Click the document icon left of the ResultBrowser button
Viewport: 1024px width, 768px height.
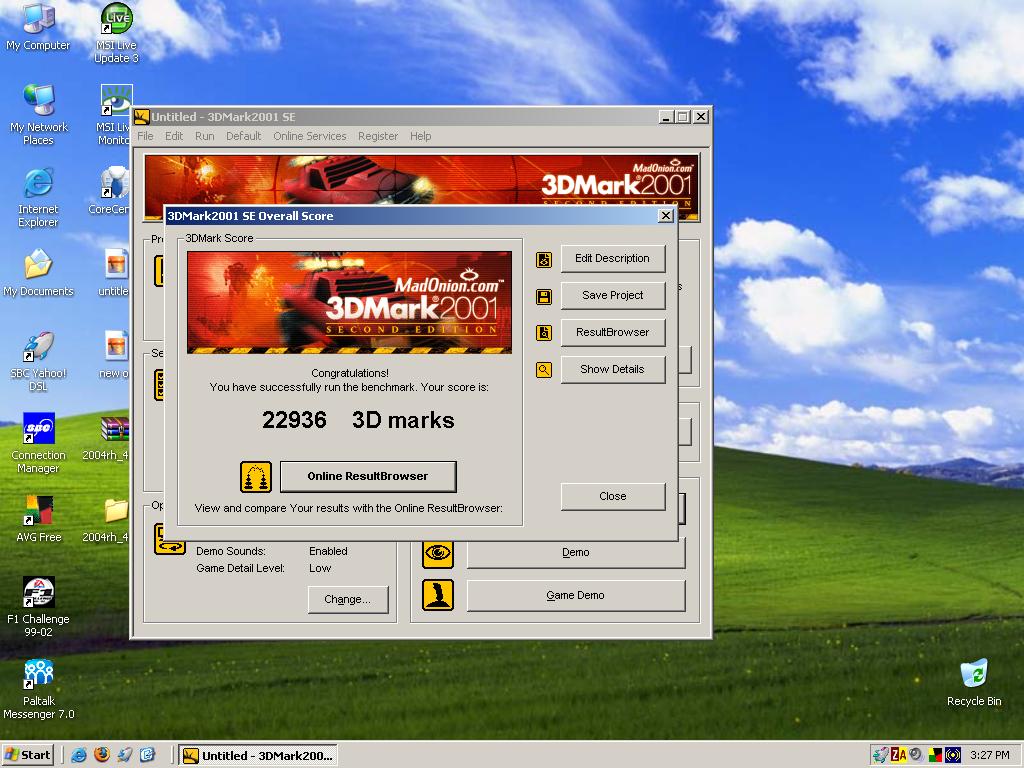544,333
